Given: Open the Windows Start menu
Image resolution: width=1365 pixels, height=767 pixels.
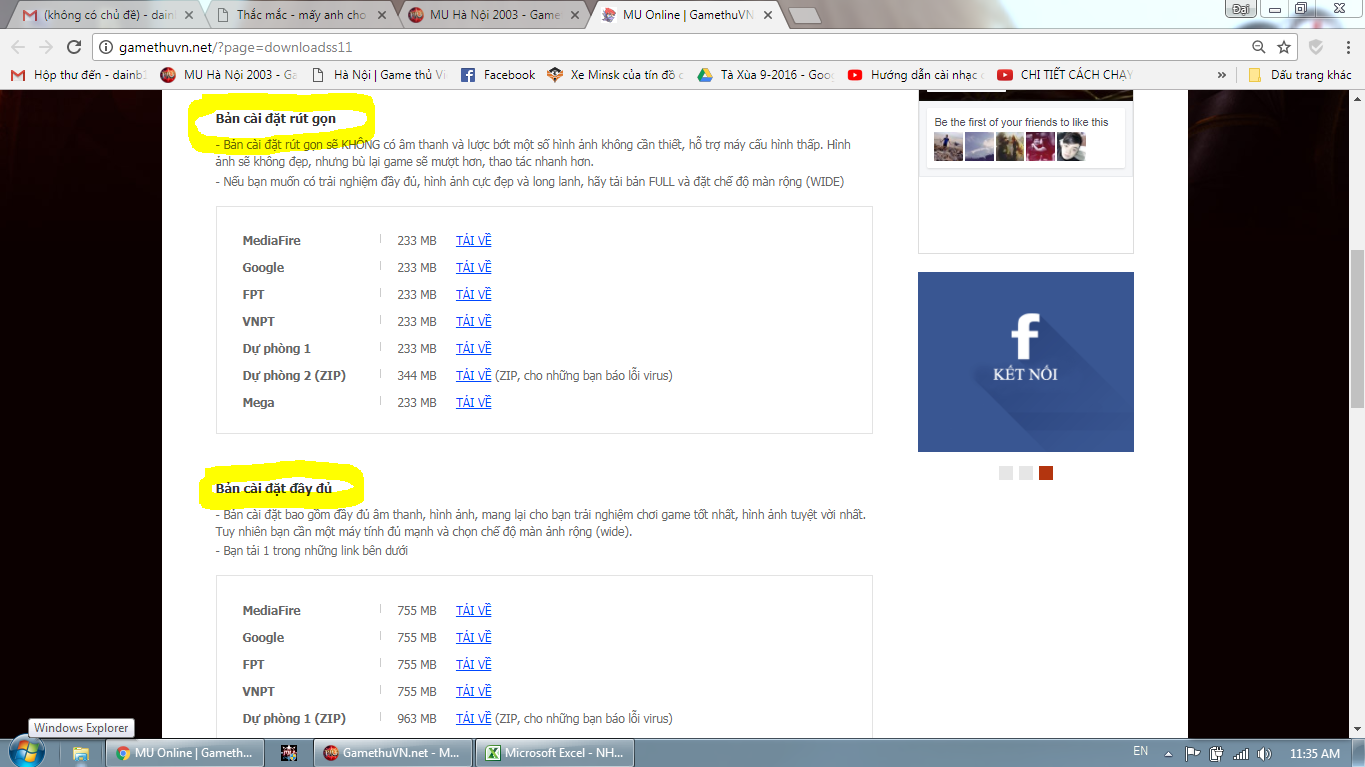Looking at the screenshot, I should tap(27, 752).
